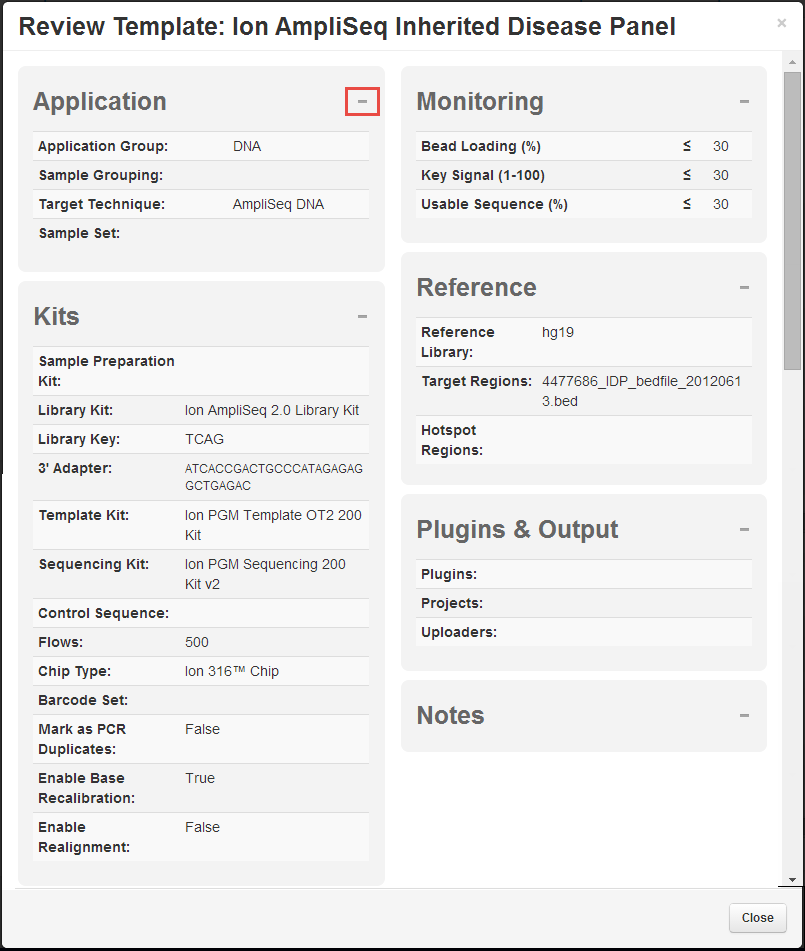Collapse the Kits section

[362, 317]
